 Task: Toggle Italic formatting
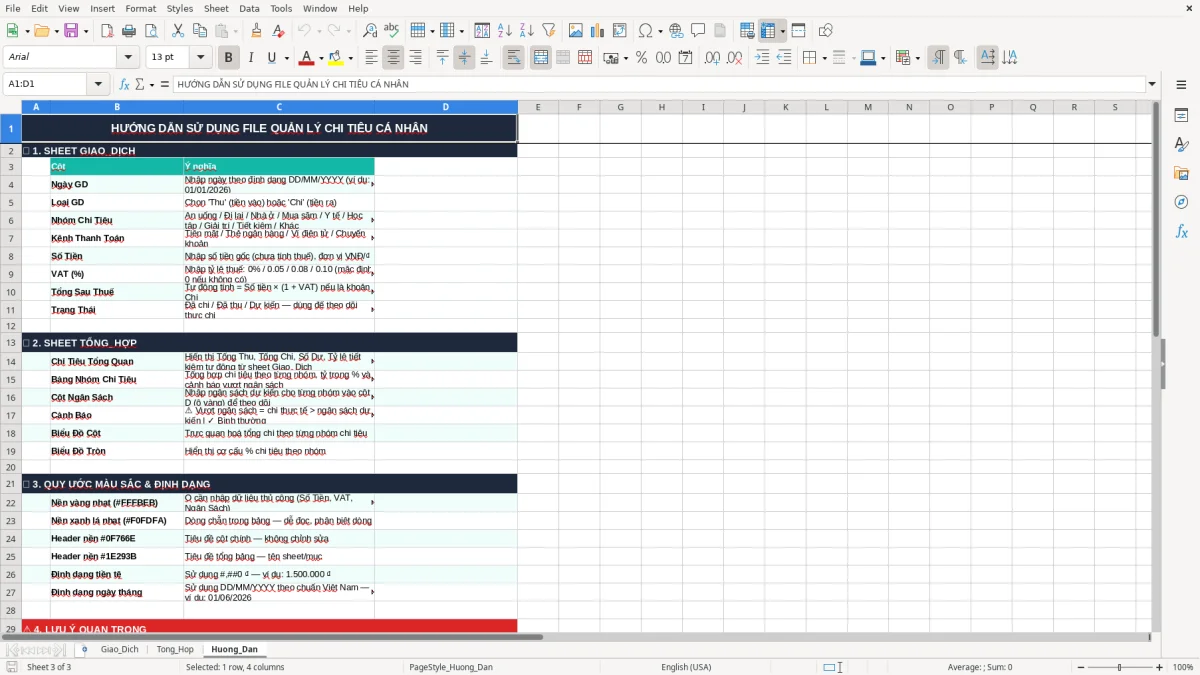point(251,58)
